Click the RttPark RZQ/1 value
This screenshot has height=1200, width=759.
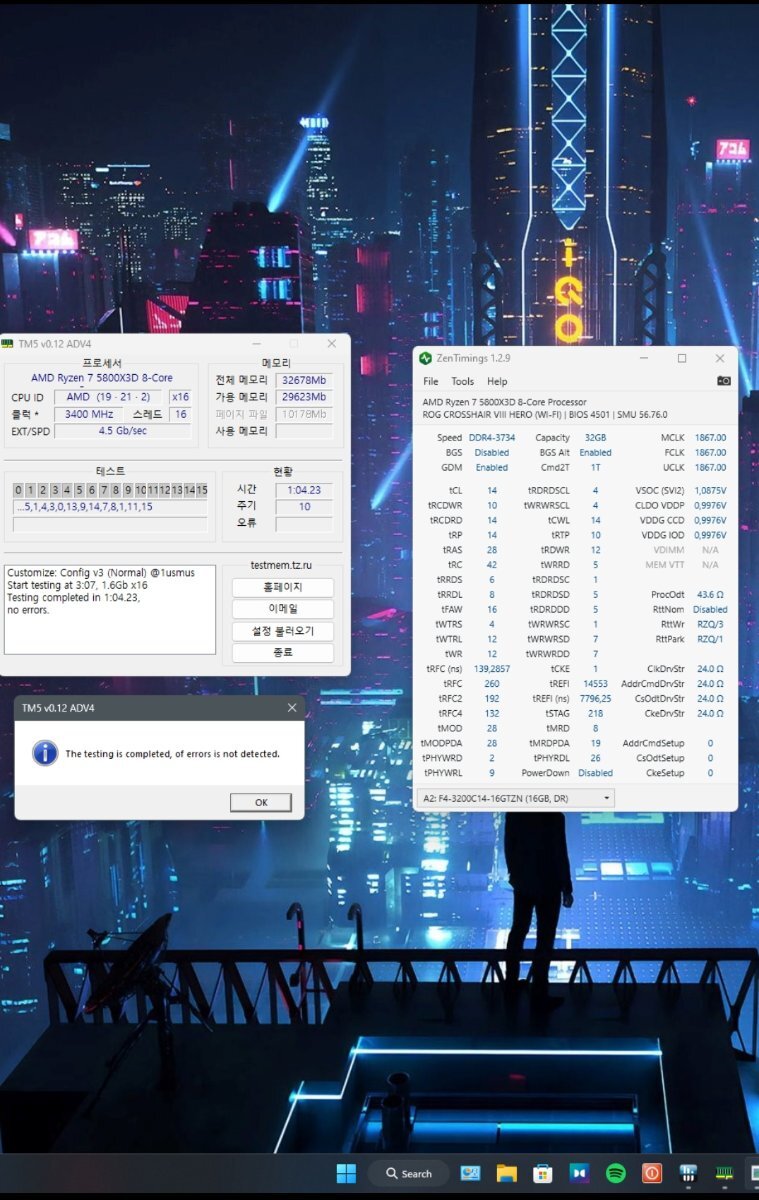(x=710, y=639)
